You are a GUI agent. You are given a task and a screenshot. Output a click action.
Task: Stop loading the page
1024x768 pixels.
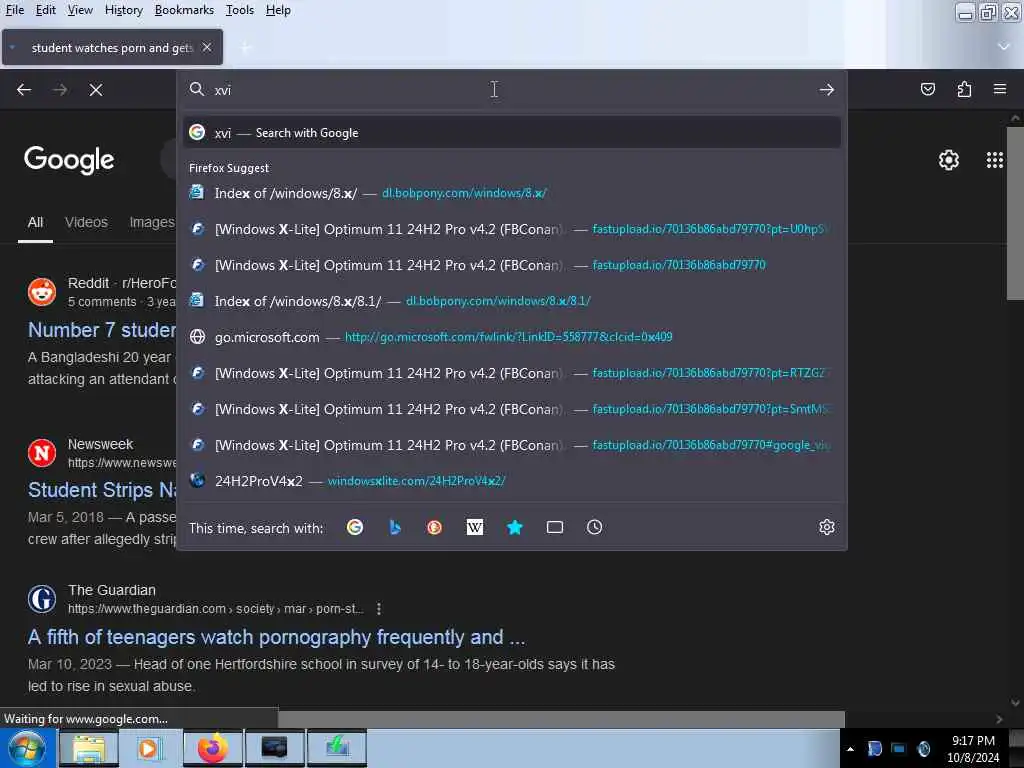click(x=96, y=89)
